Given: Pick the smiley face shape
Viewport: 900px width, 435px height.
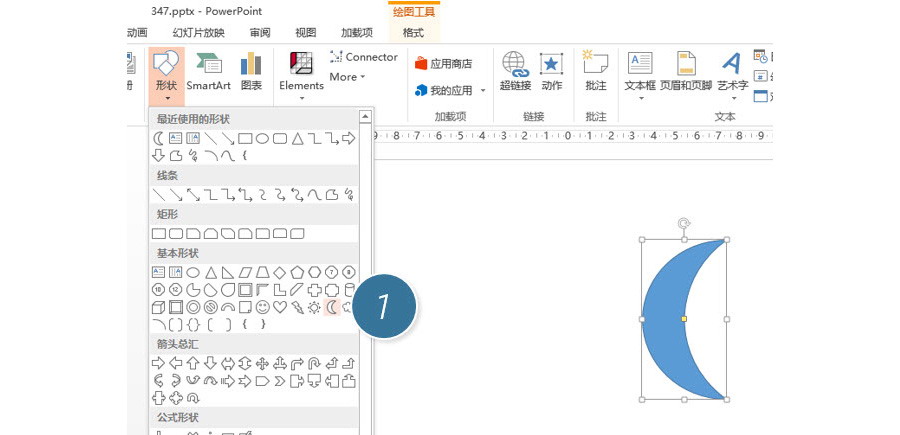Looking at the screenshot, I should pyautogui.click(x=263, y=307).
